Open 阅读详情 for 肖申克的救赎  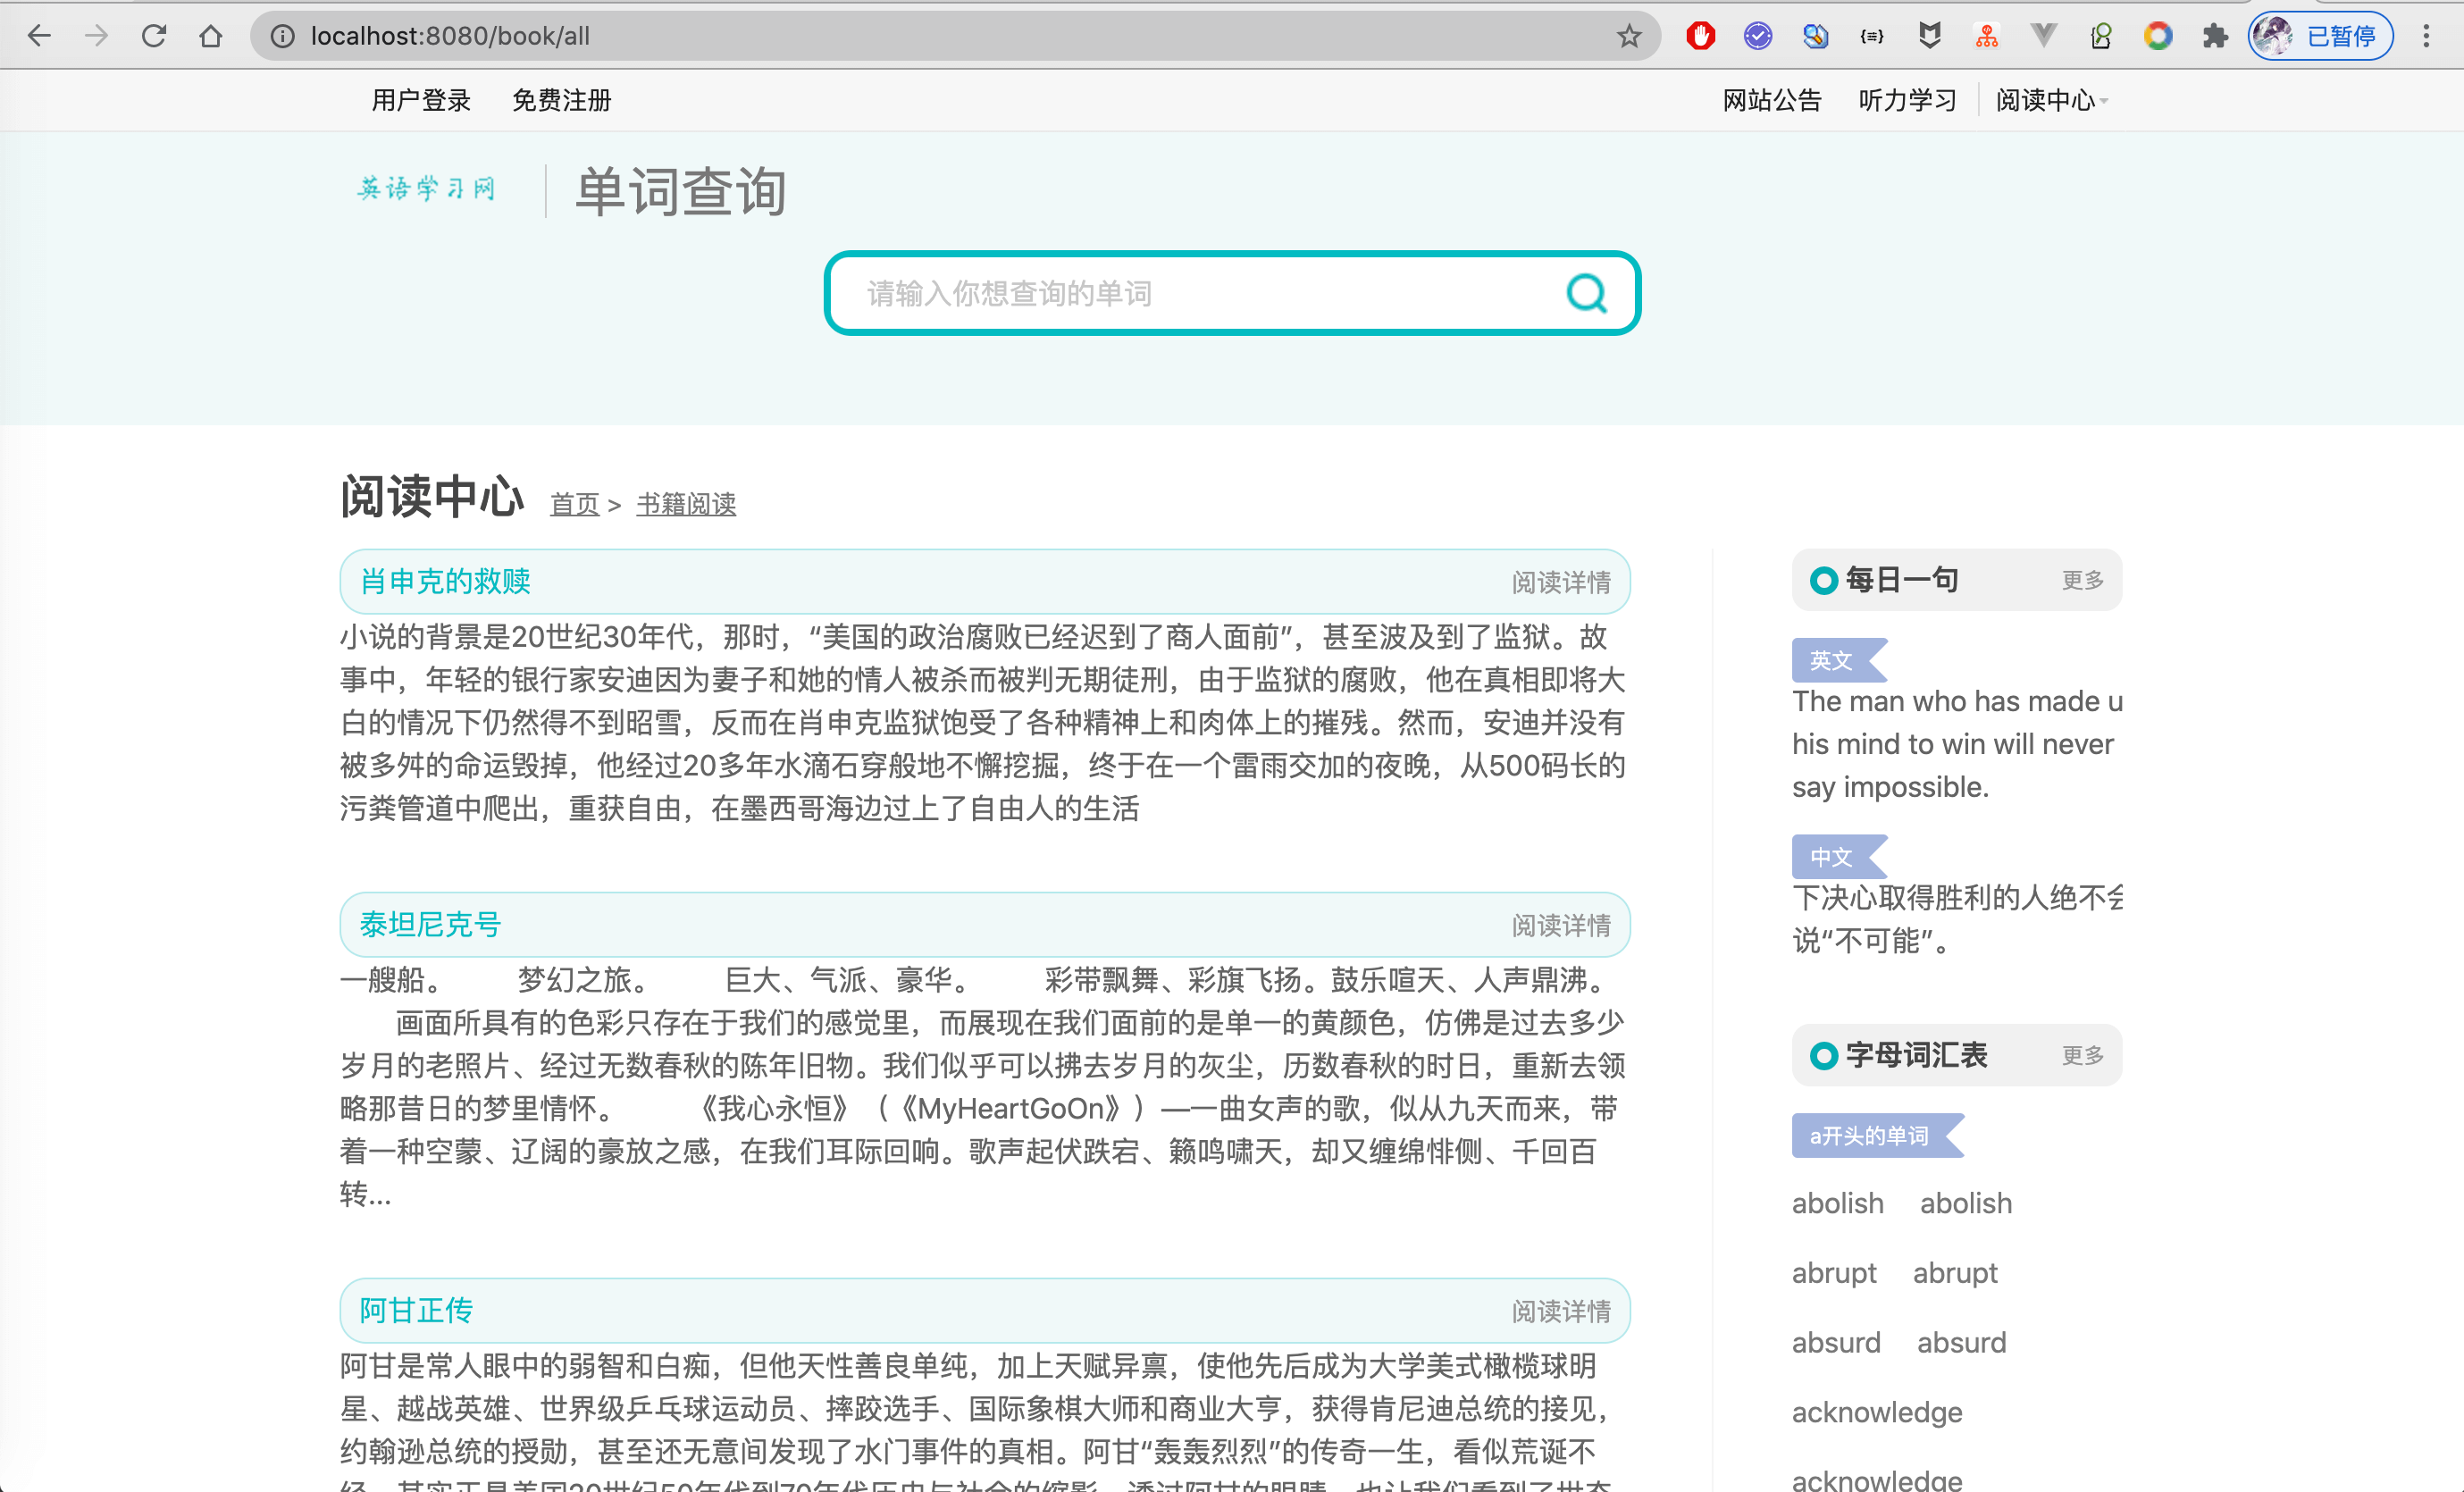pos(1560,582)
